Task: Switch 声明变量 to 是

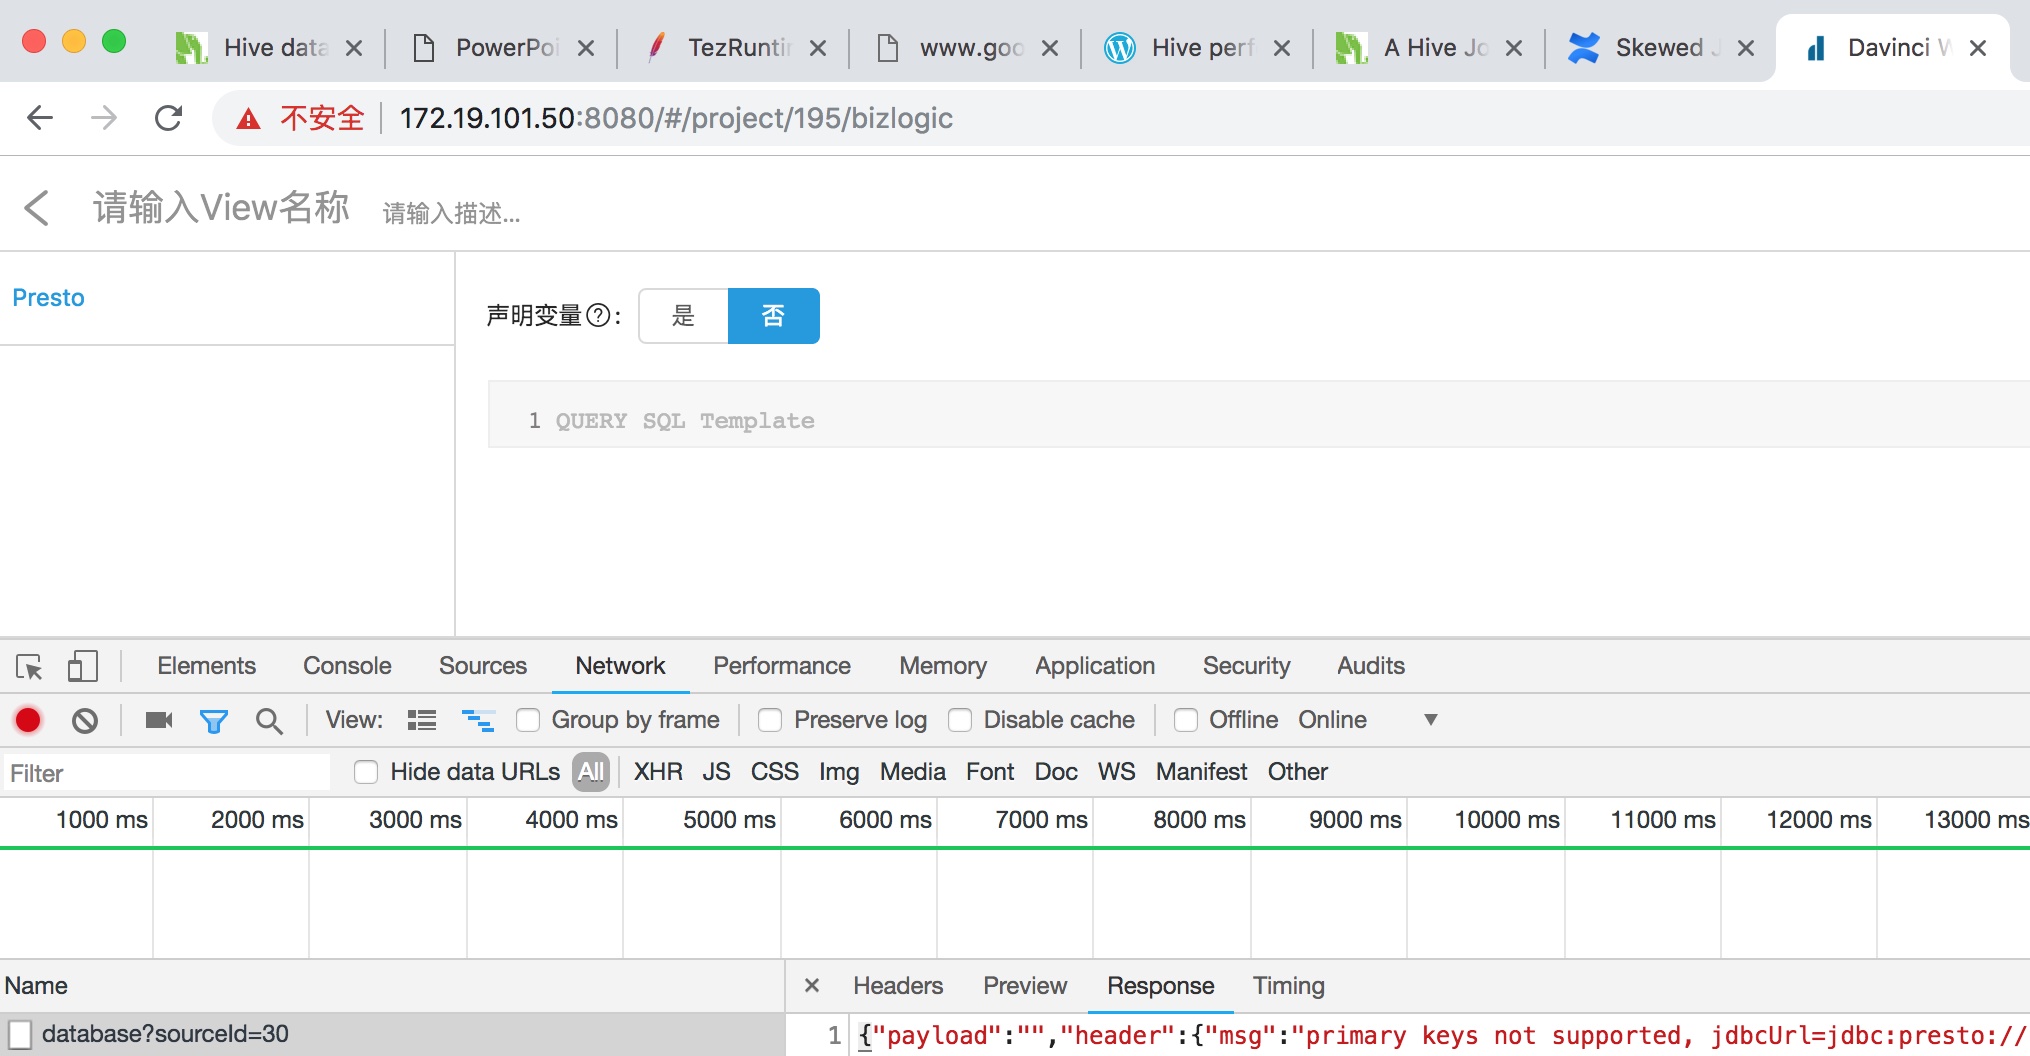Action: 683,315
